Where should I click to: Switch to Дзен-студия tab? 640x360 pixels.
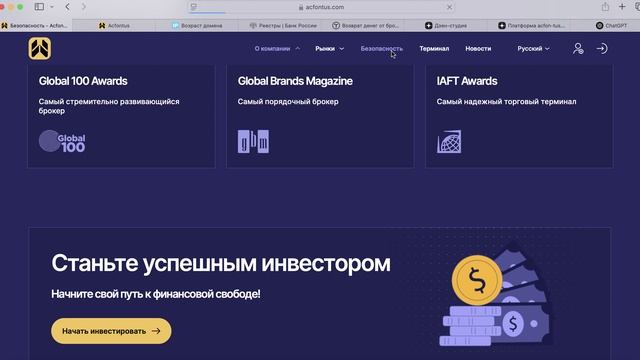446,25
